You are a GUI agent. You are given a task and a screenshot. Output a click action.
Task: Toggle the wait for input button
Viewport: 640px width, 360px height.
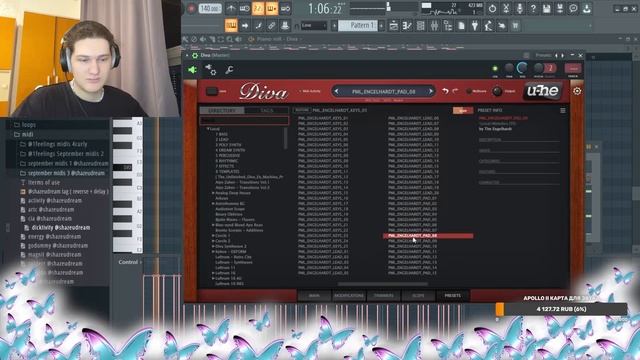[245, 8]
